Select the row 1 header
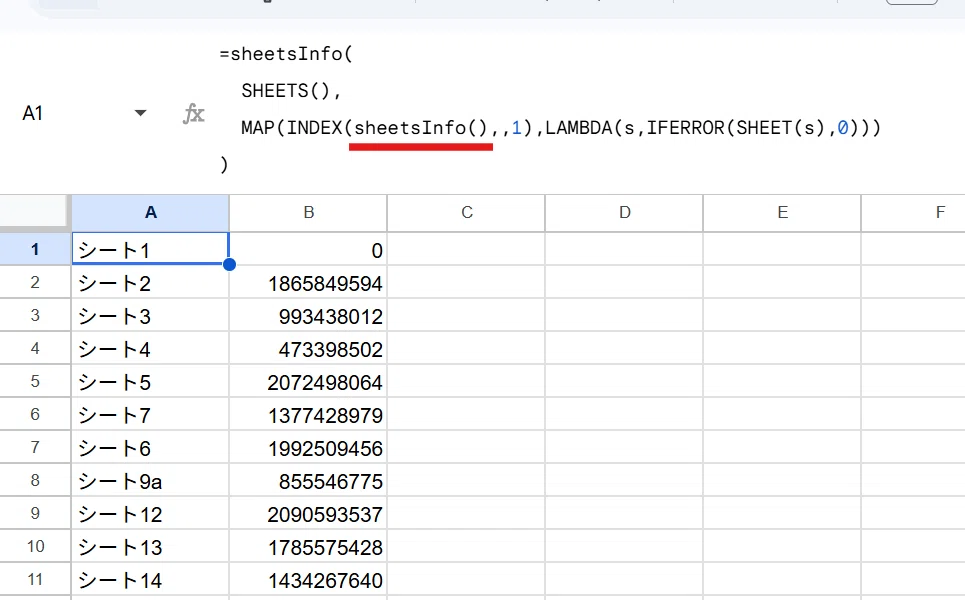 tap(35, 249)
